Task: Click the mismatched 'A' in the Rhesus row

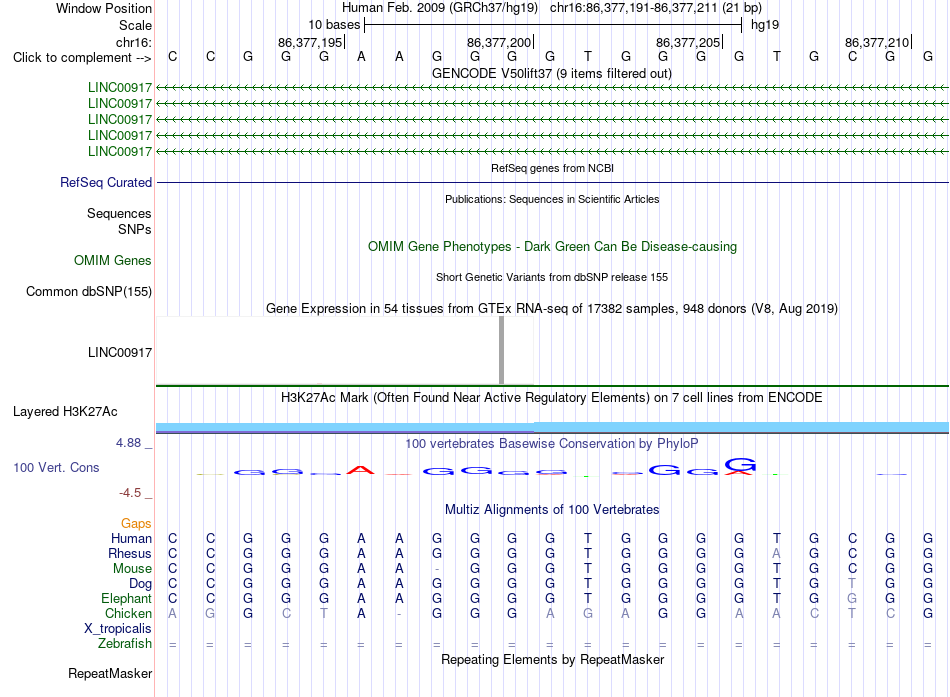Action: 777,553
